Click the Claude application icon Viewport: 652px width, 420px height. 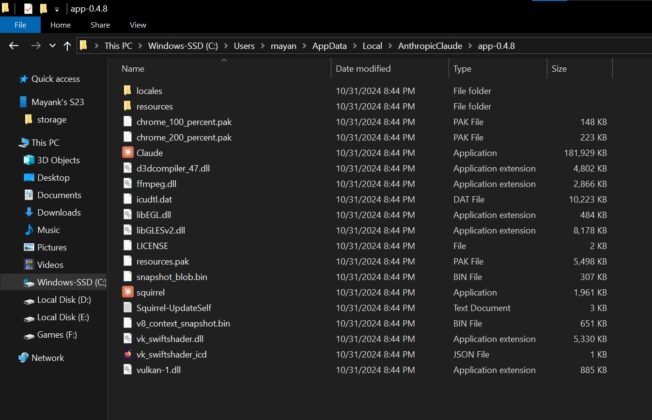[x=127, y=153]
